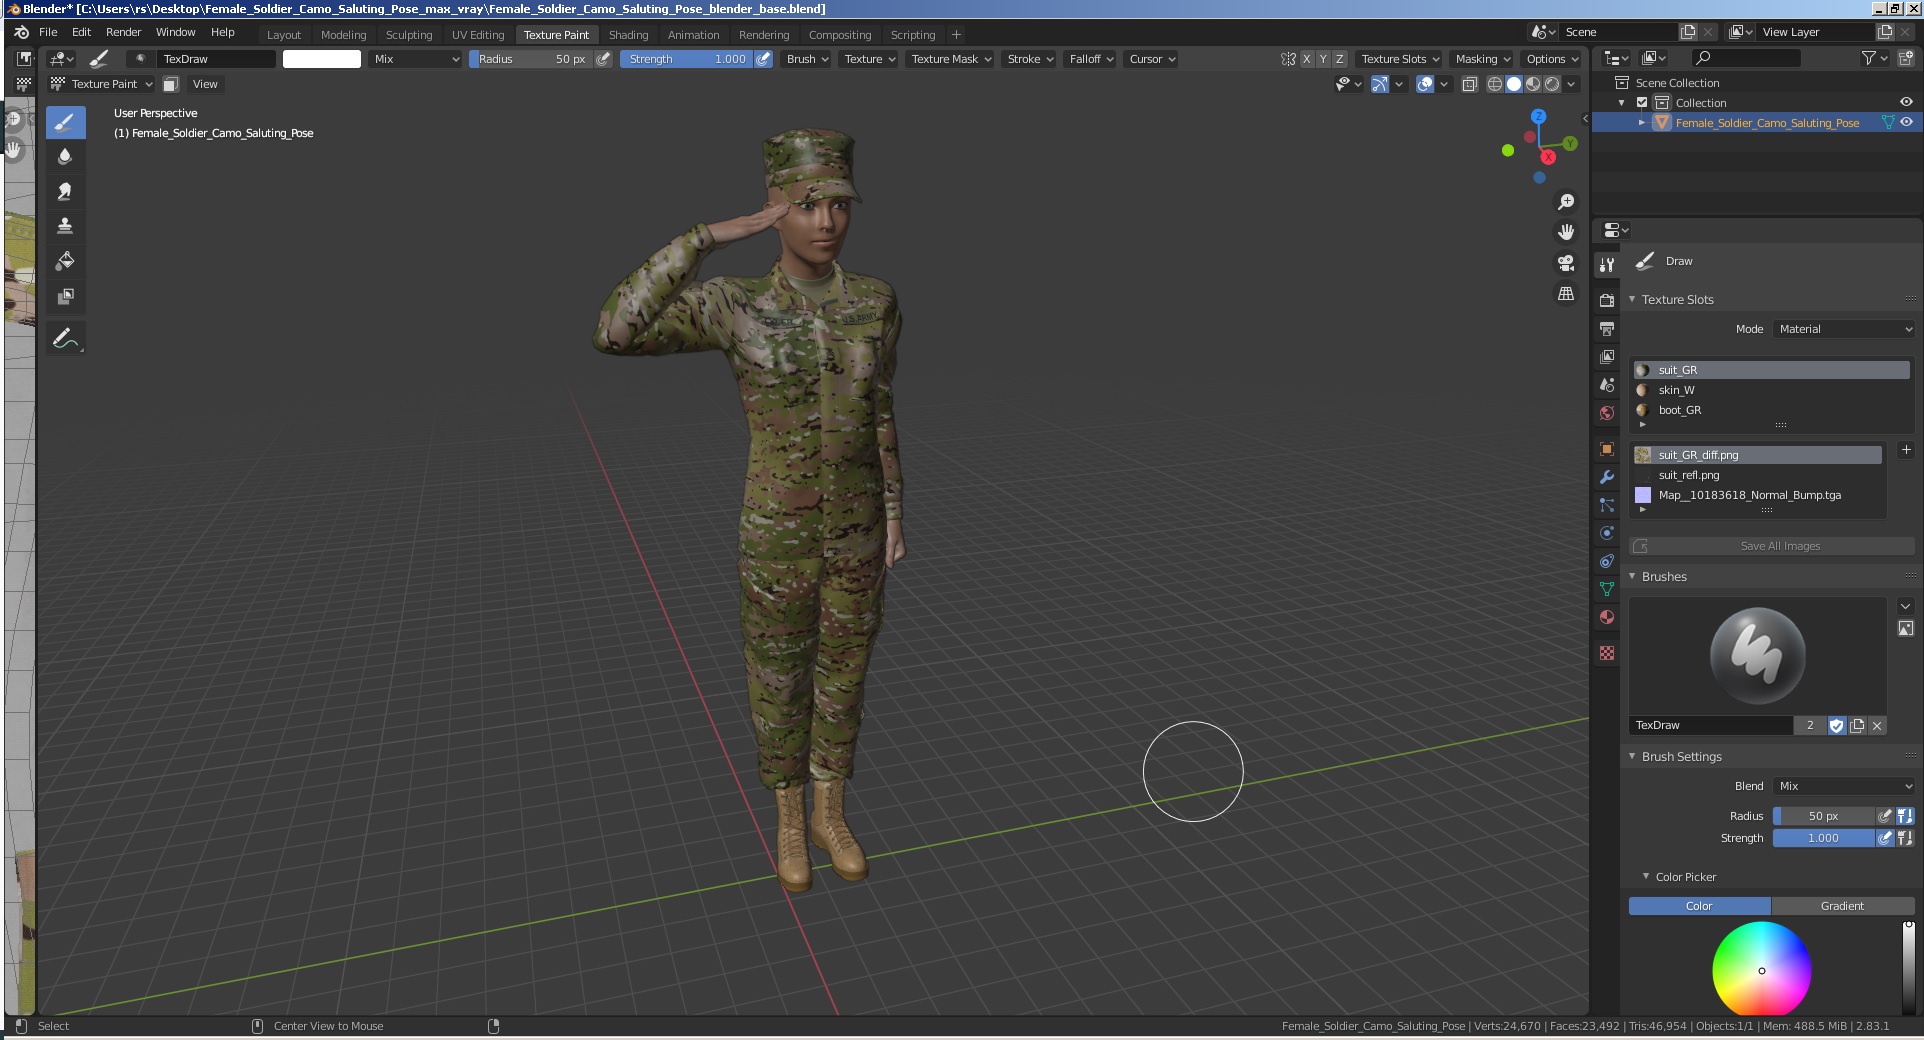Open the Stroke popover

tap(1029, 59)
